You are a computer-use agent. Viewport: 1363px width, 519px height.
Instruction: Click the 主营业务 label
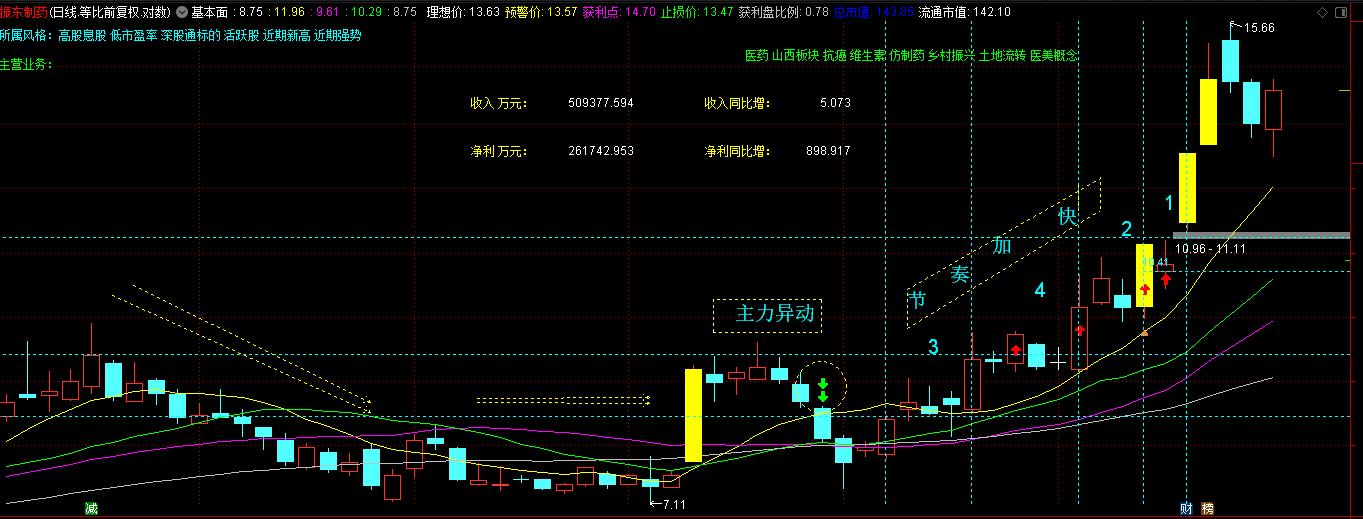tap(26, 65)
